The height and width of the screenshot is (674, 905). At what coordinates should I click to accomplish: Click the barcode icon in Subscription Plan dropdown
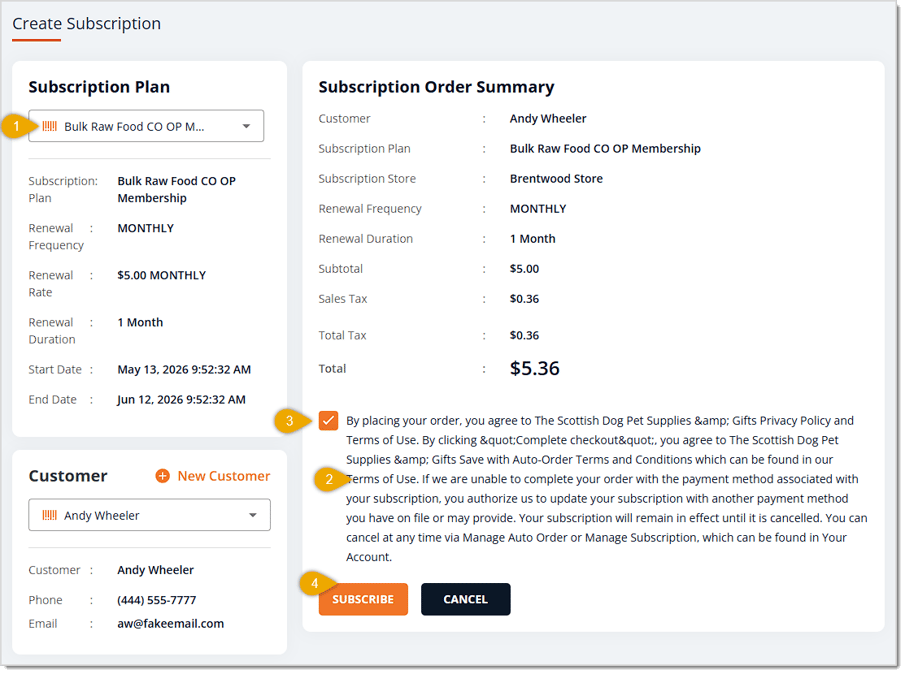(50, 126)
